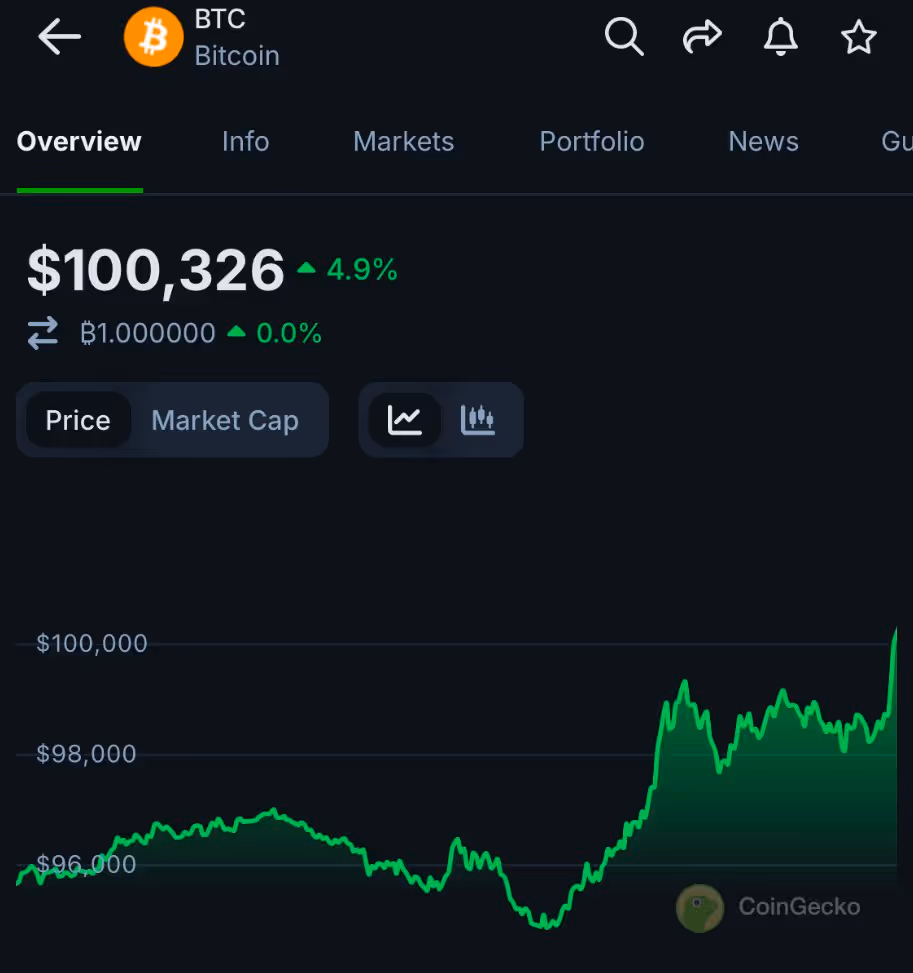913x973 pixels.
Task: Set a price alert with bell icon
Action: pos(781,37)
